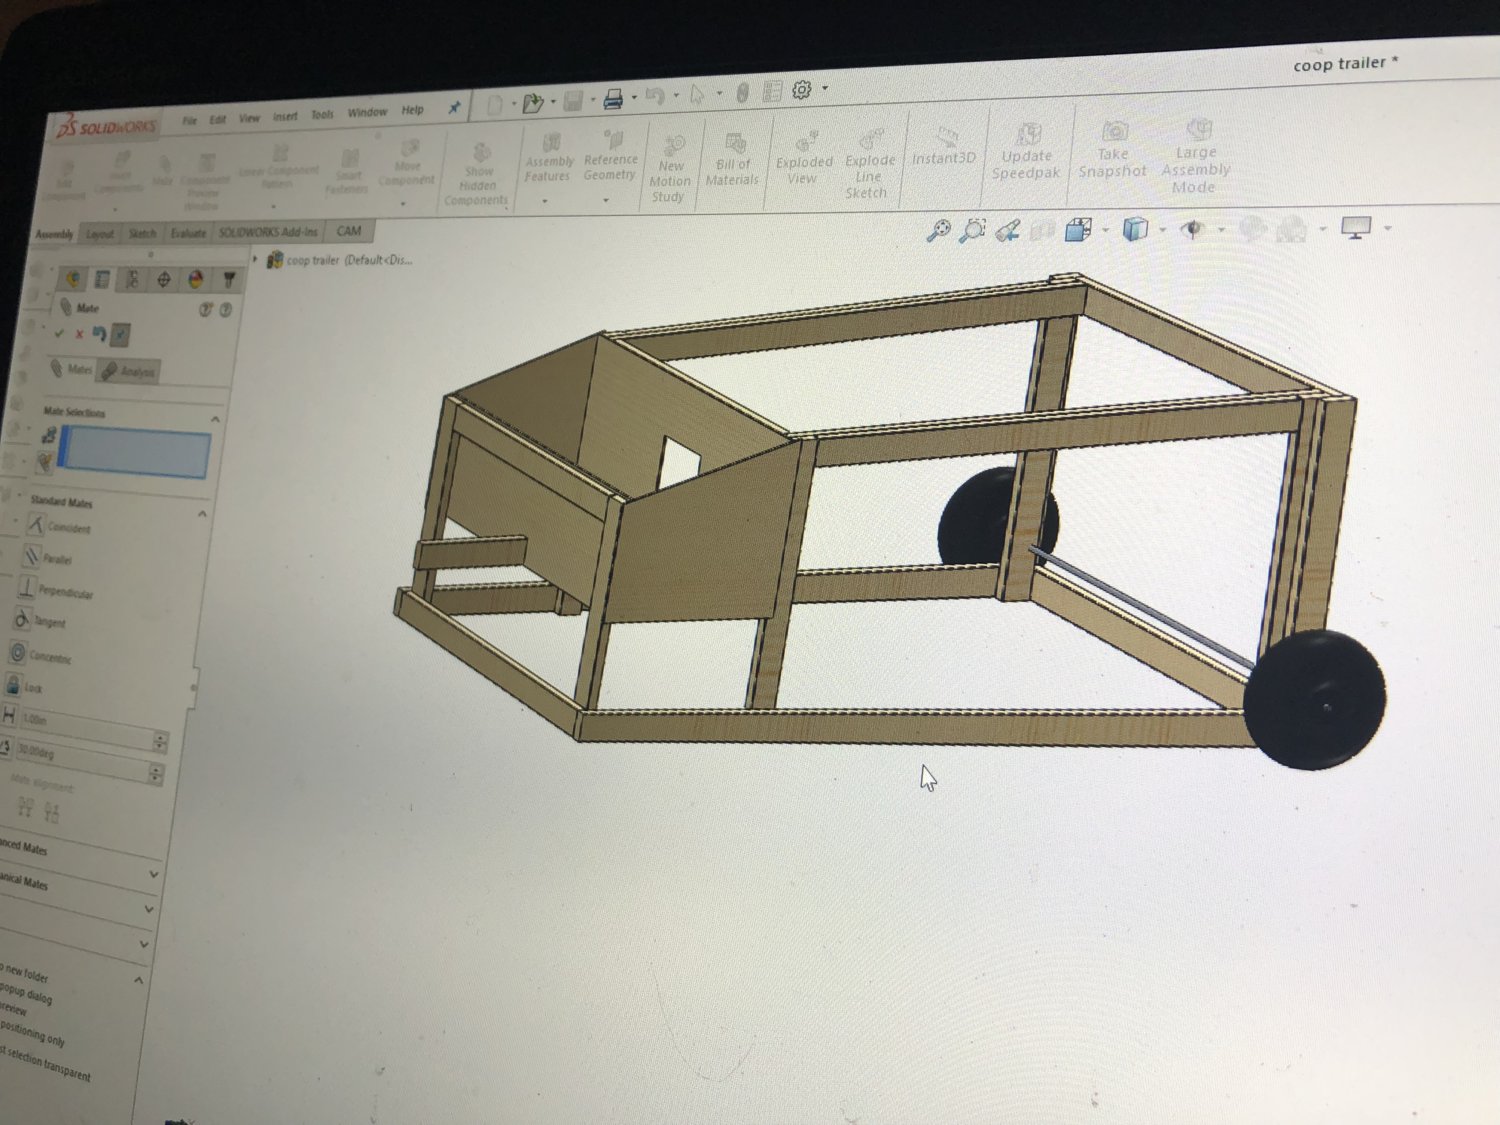Click the Save icon
Screen dimensions: 1500x1125
tap(573, 100)
